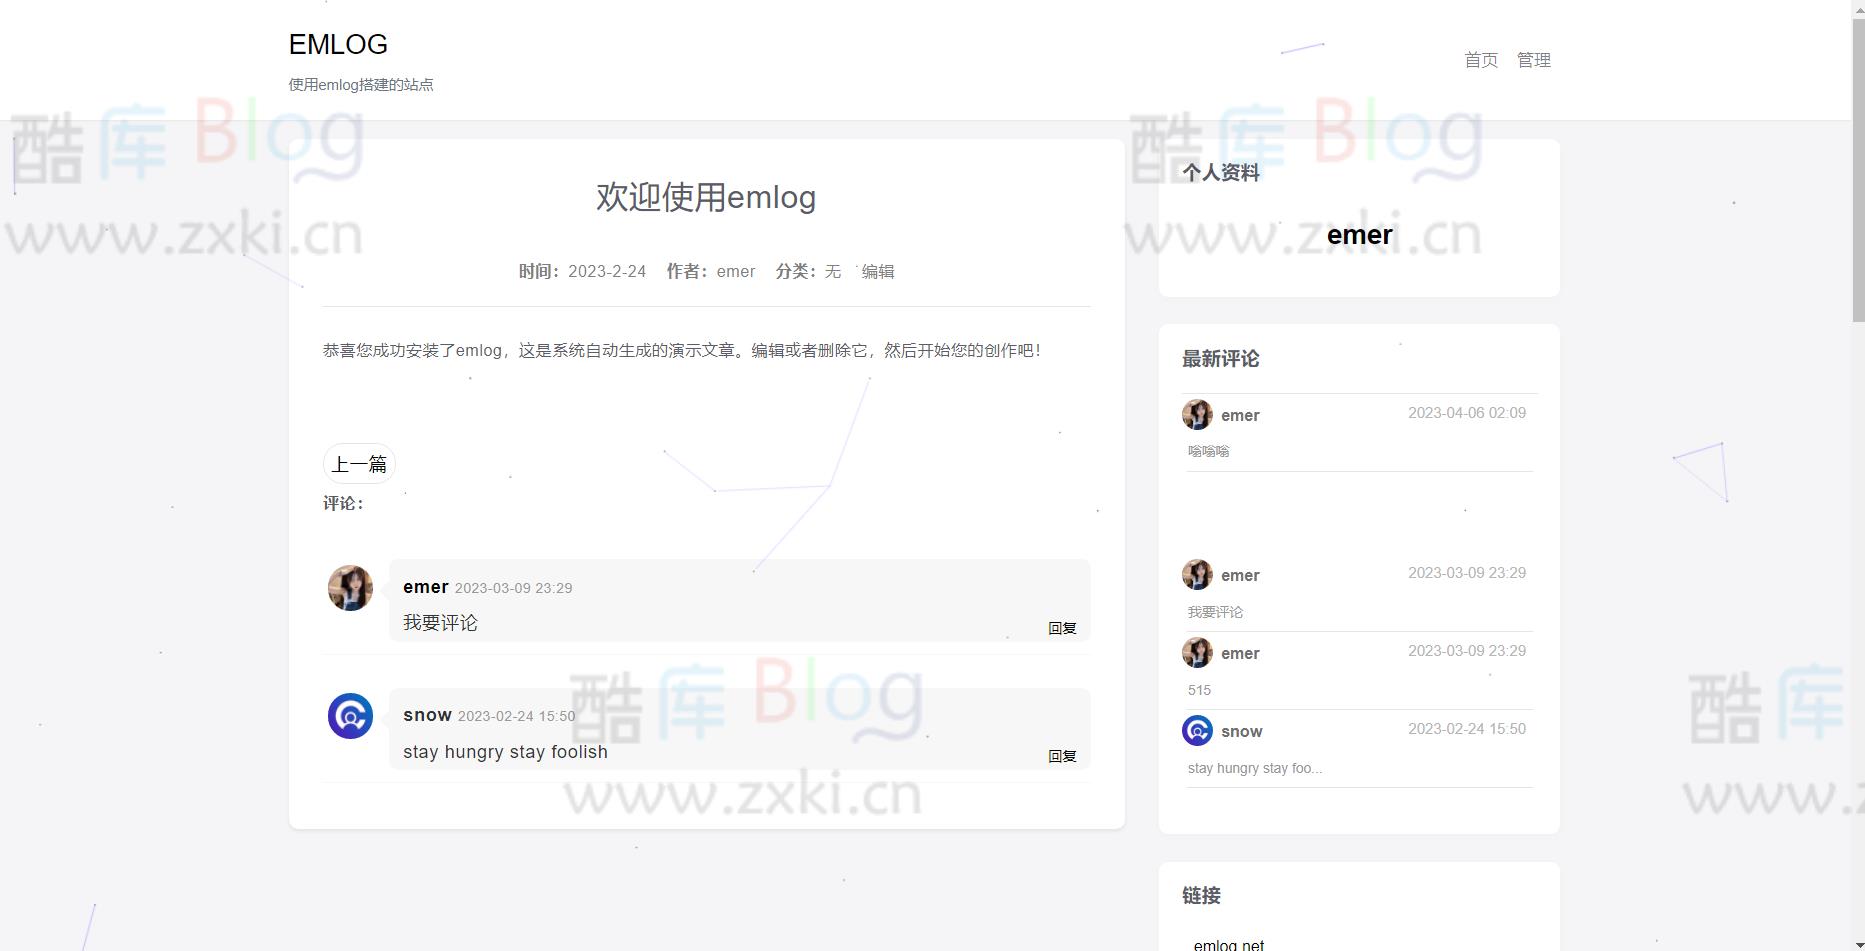This screenshot has height=951, width=1865.
Task: Click snow's circular avatar in the comments
Action: pos(348,716)
